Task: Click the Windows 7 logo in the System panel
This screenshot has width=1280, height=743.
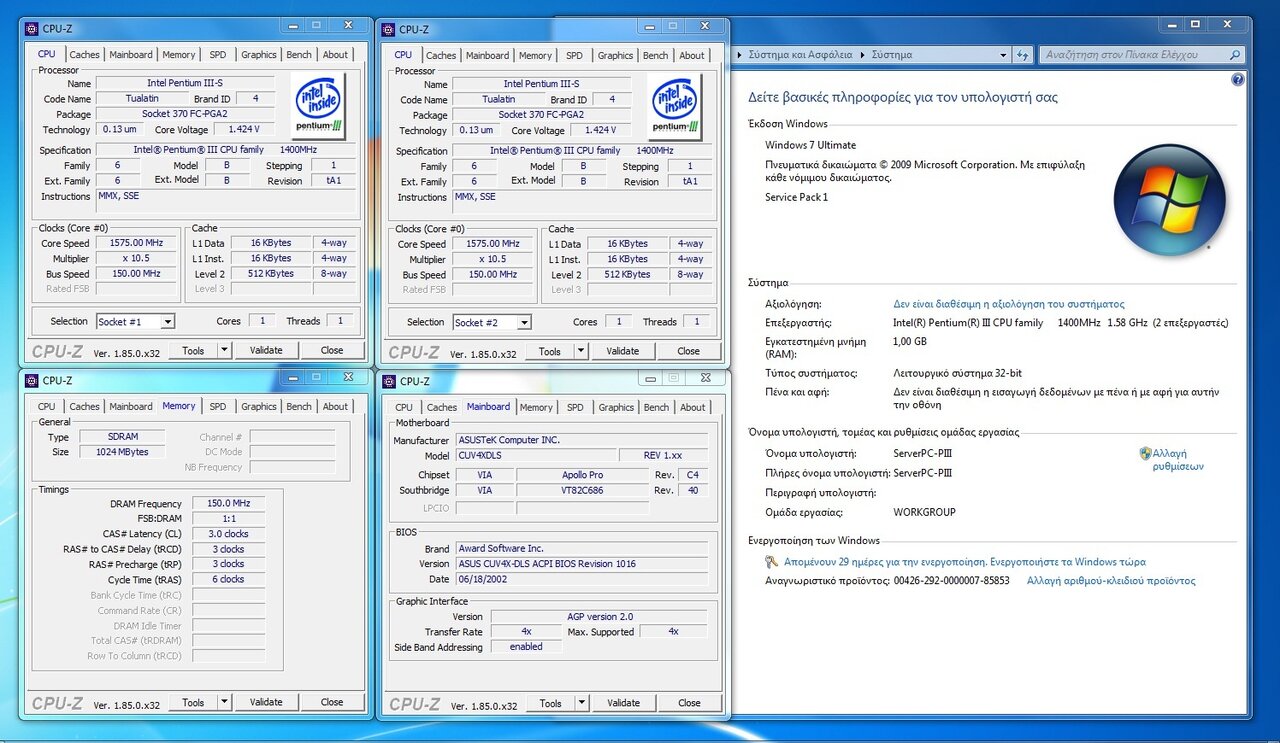Action: pyautogui.click(x=1169, y=200)
